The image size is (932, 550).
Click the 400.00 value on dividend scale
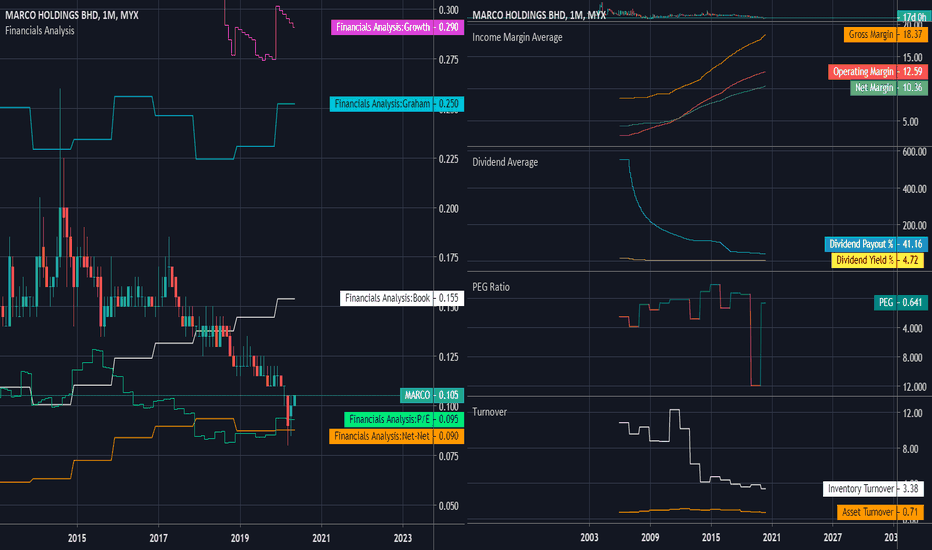914,189
